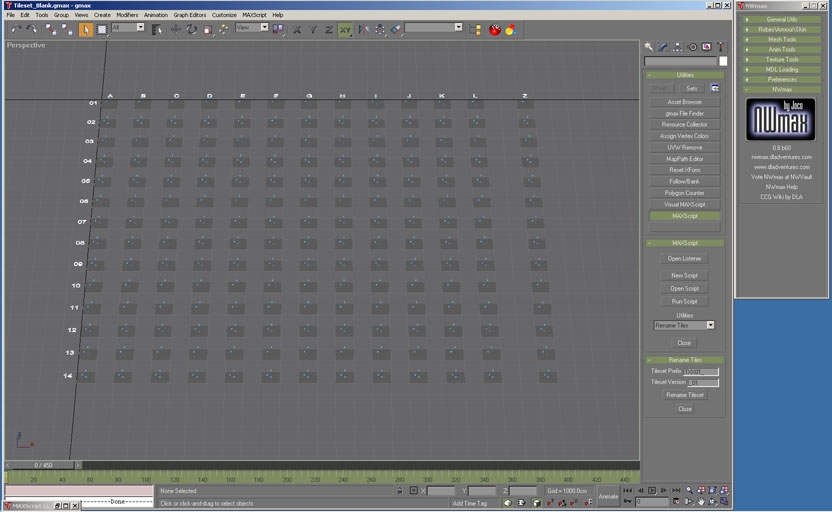
Task: Choose the Select and Rotate tool
Action: [x=191, y=29]
